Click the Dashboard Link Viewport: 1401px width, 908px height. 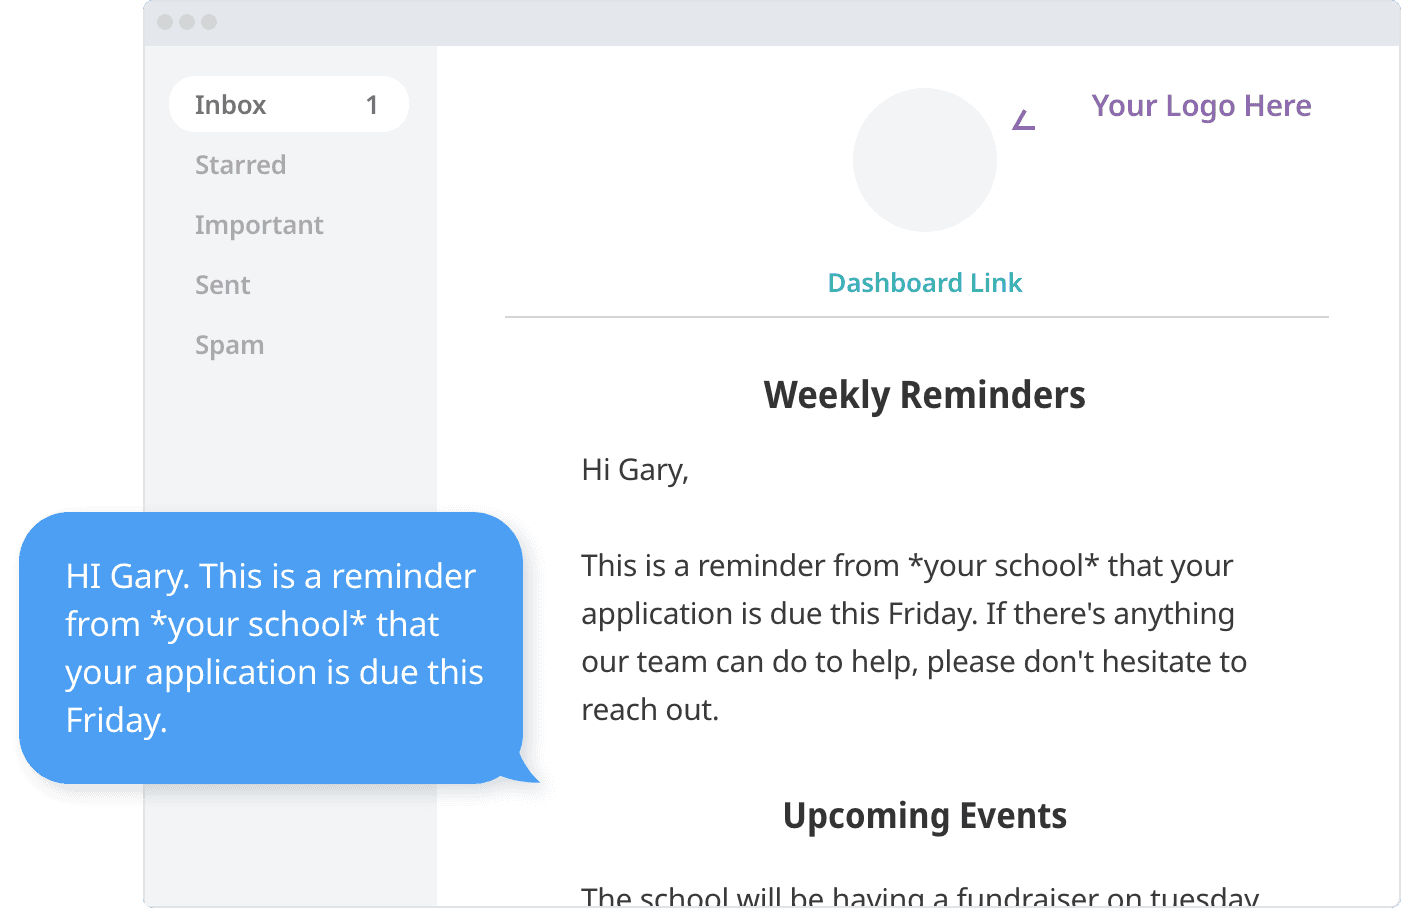coord(924,282)
